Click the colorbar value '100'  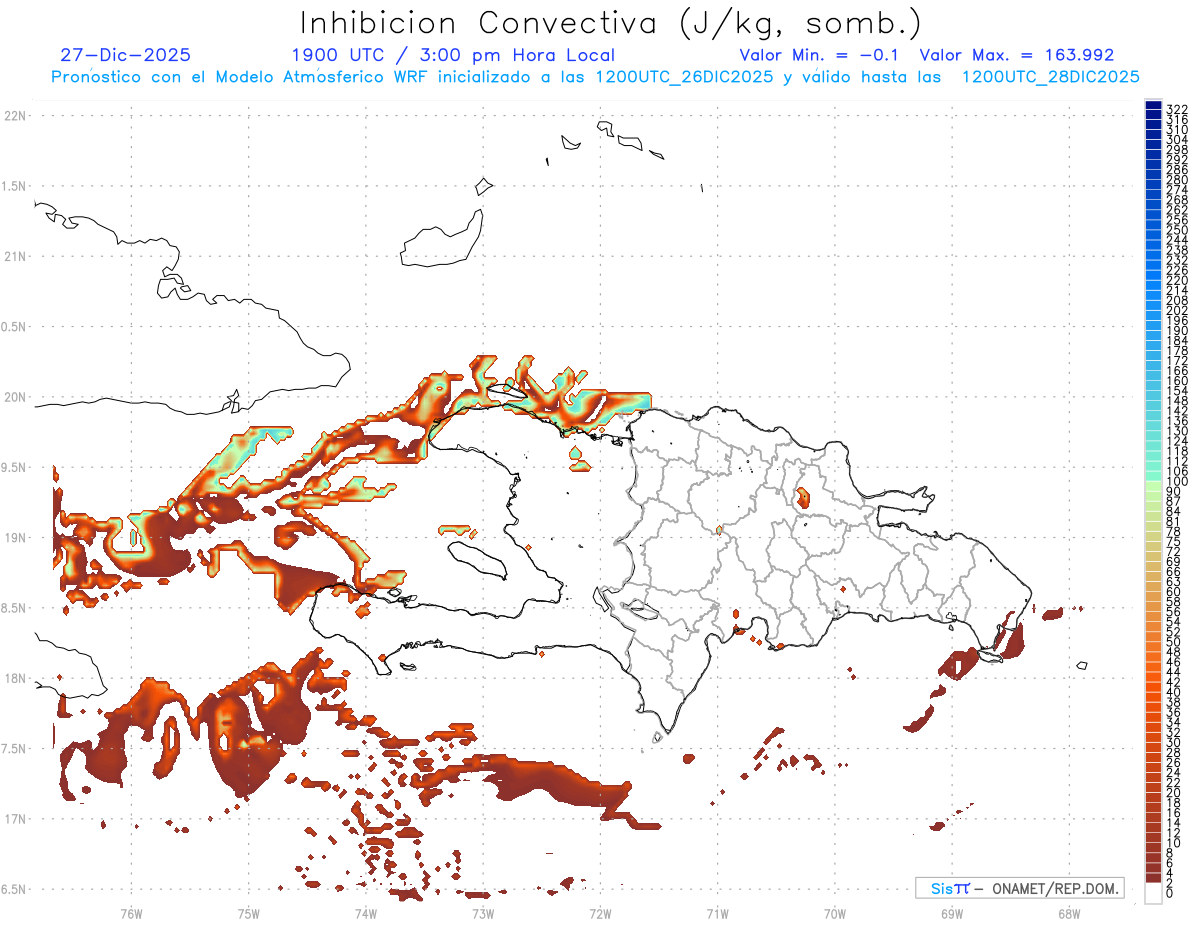pyautogui.click(x=1177, y=482)
